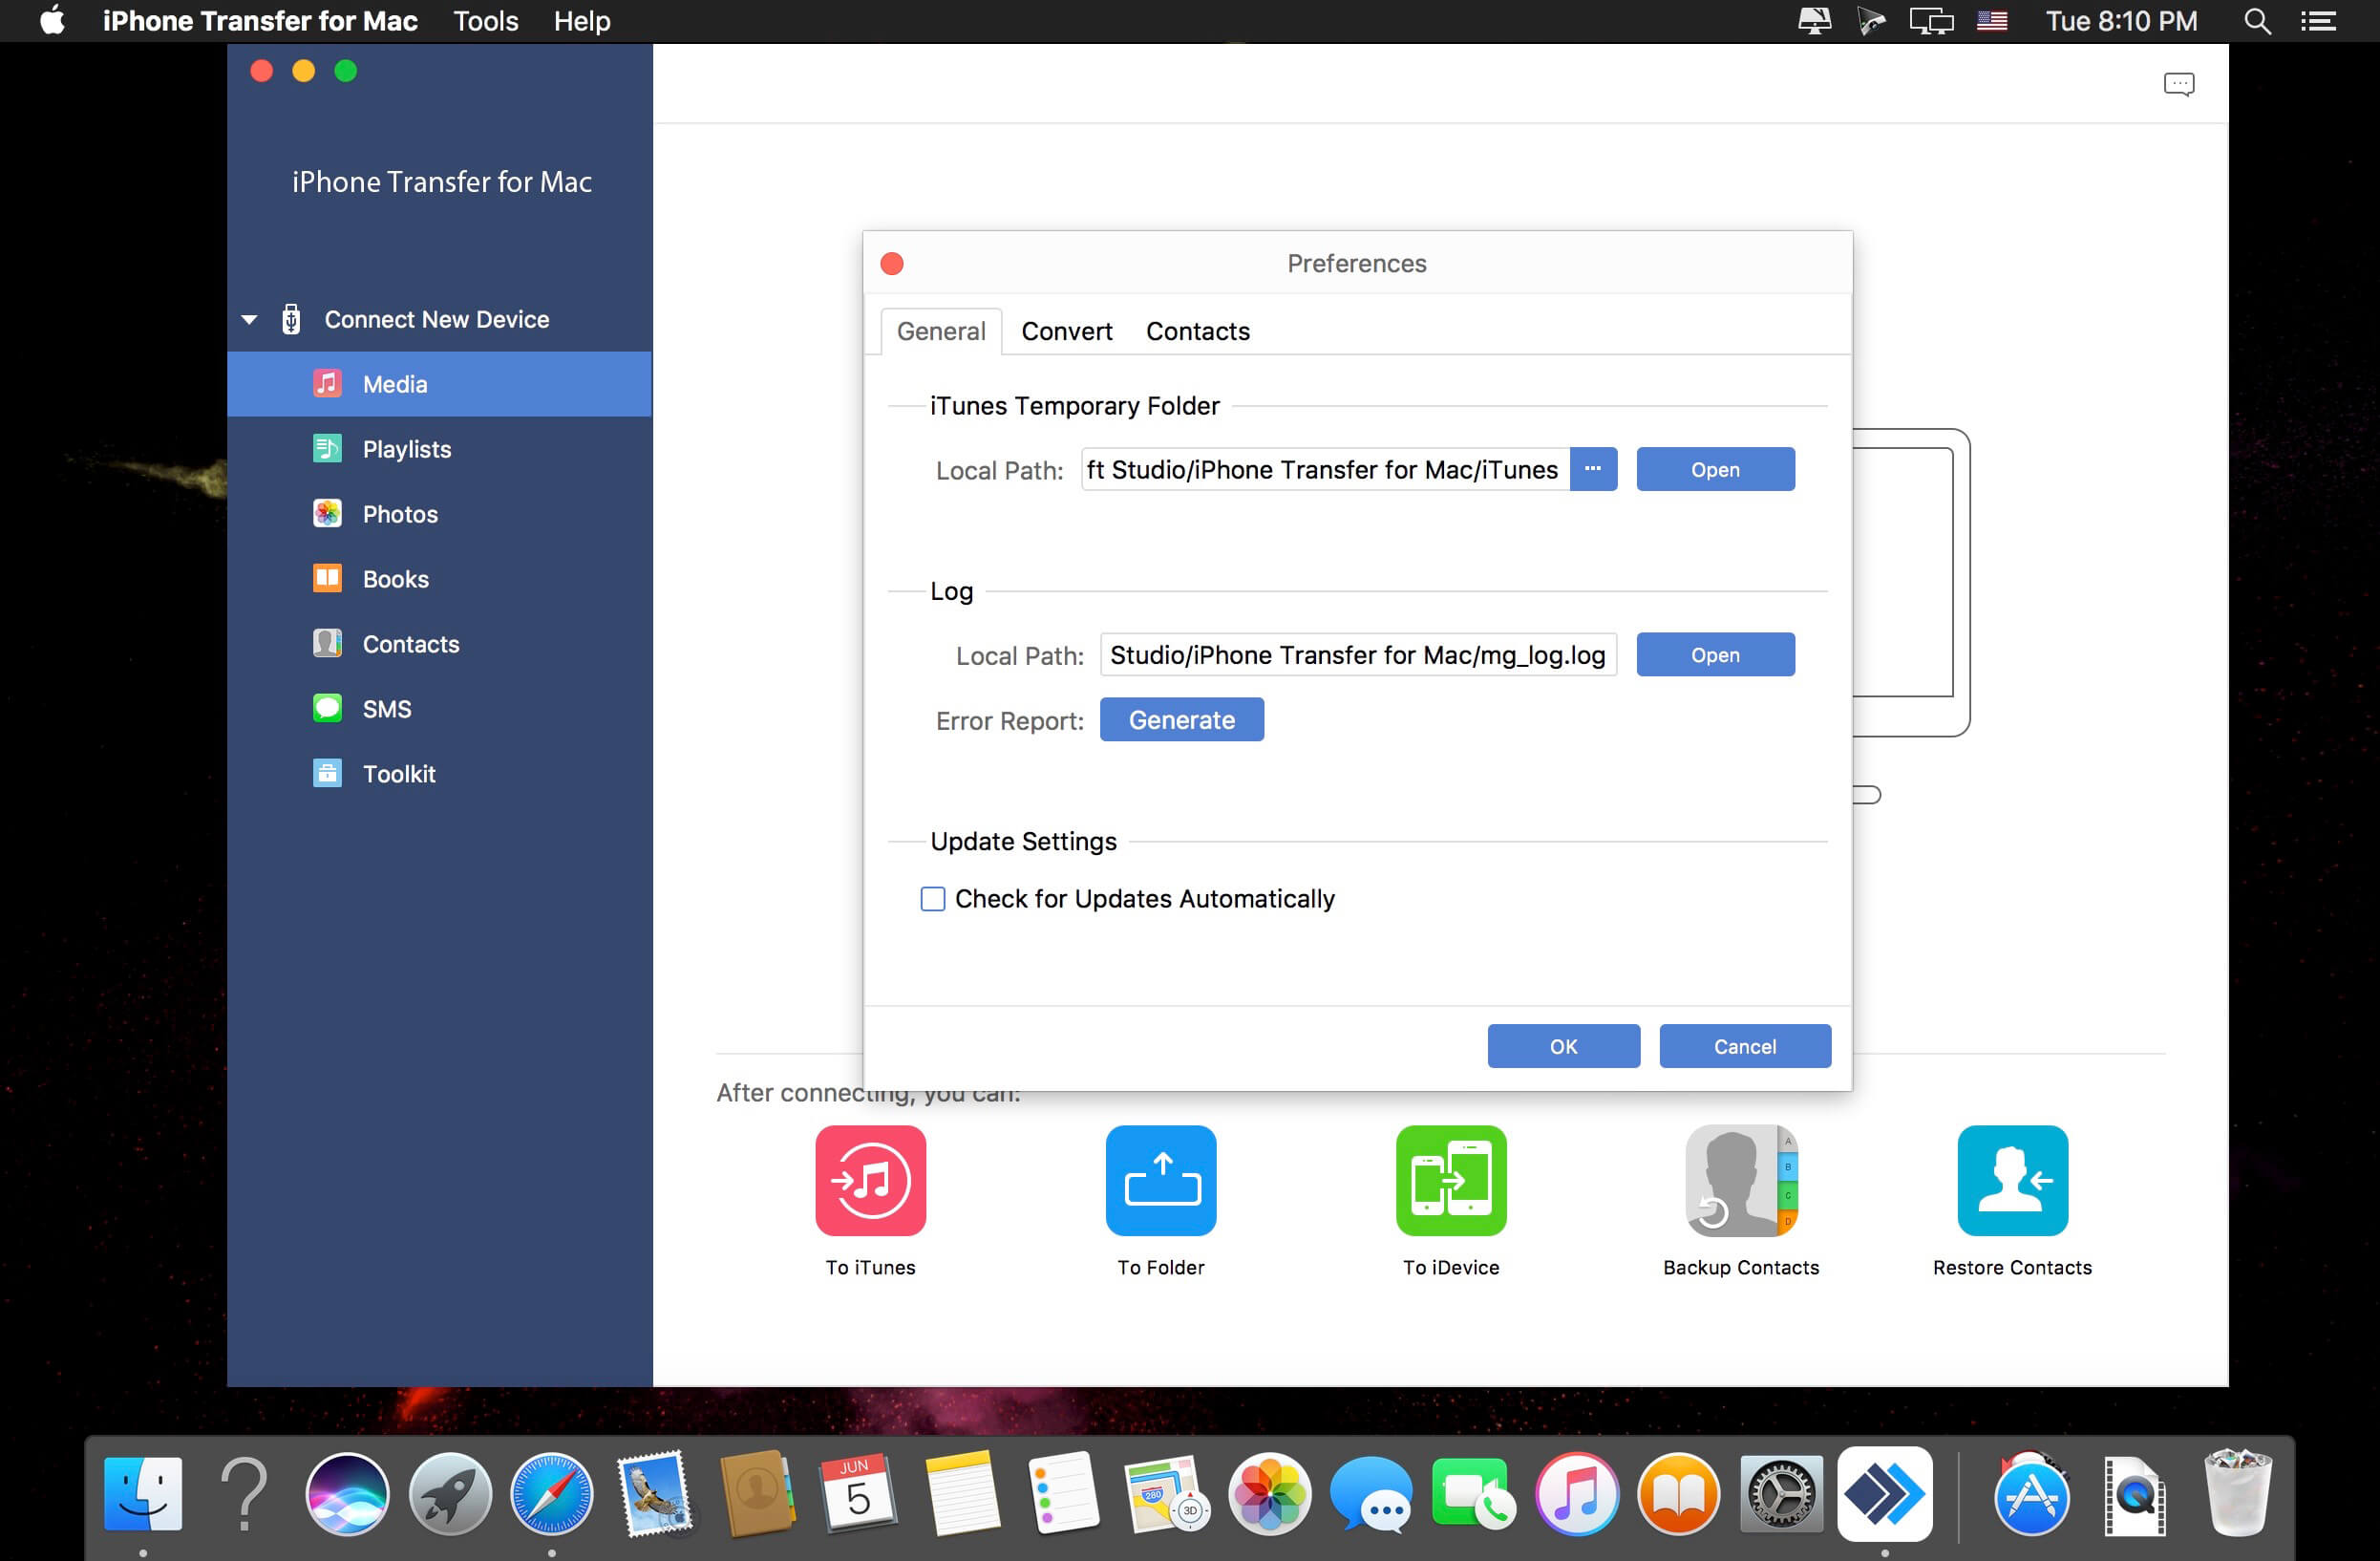Click the General preferences tab
This screenshot has width=2380, height=1561.
(939, 331)
